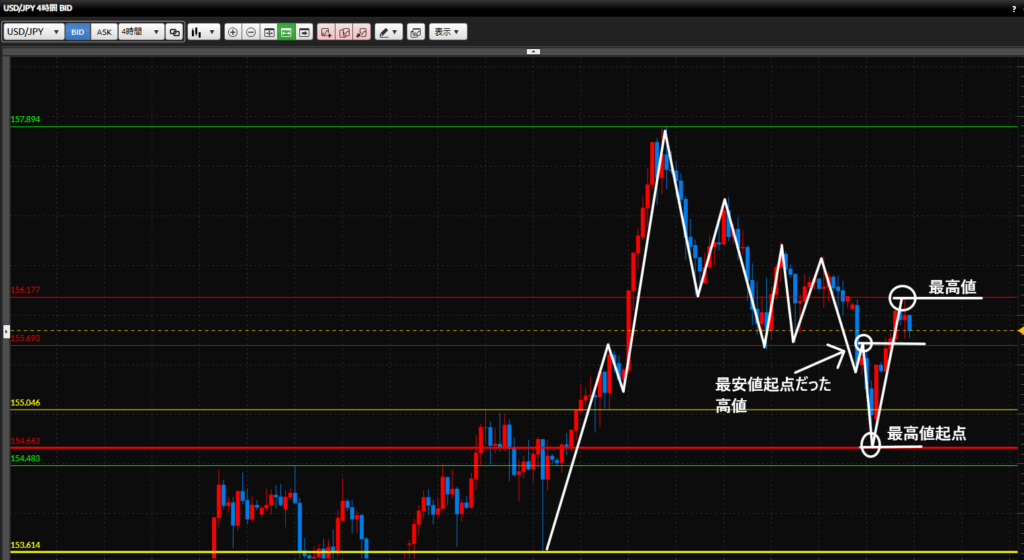Zoom out the chart with the minus icon

pos(251,32)
